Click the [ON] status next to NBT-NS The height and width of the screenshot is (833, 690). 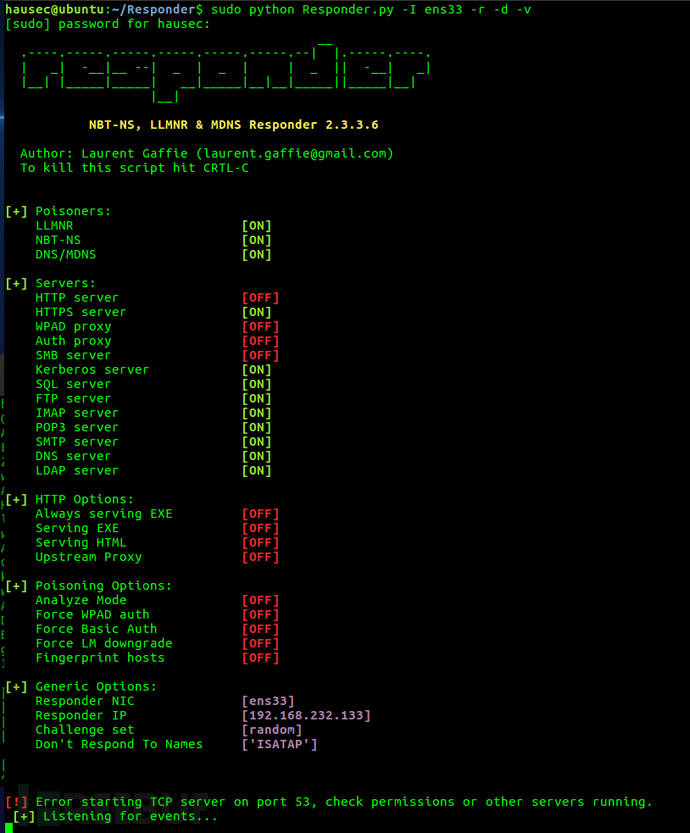[x=257, y=240]
